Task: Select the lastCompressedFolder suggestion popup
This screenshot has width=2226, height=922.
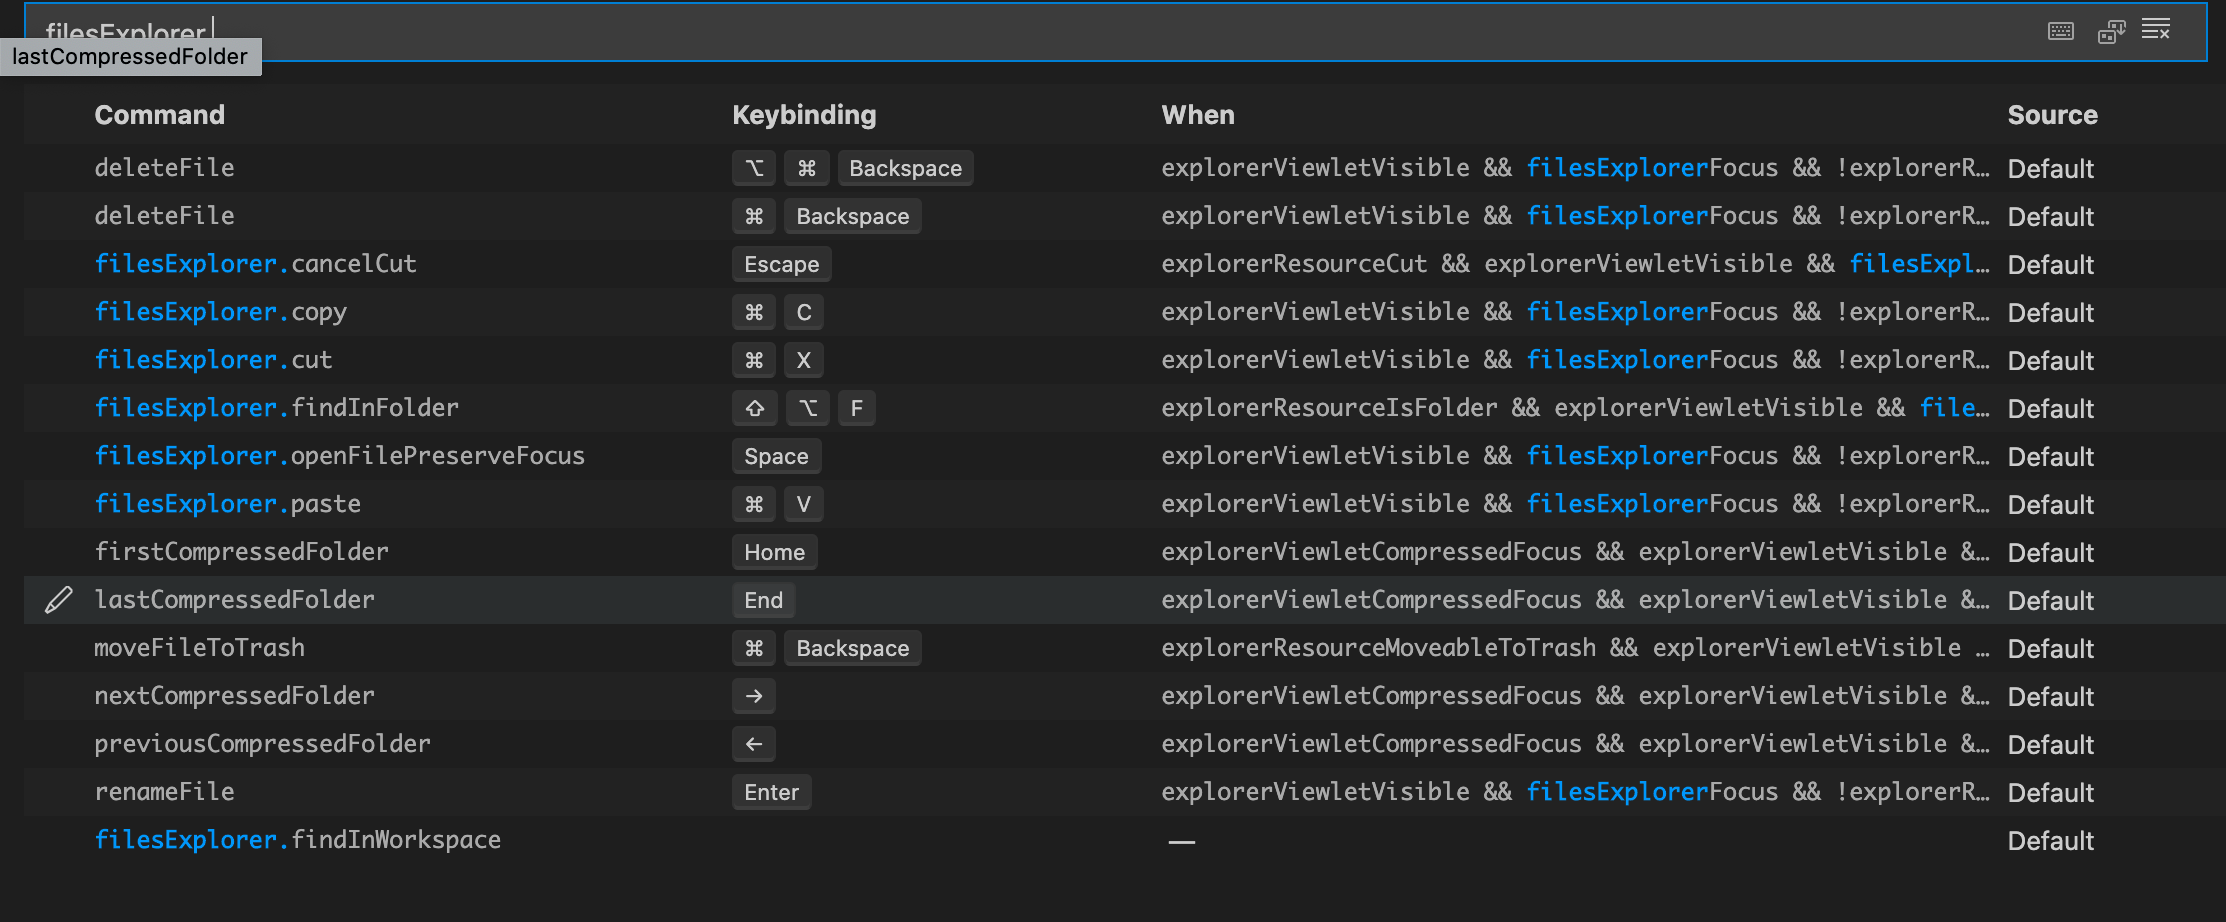Action: coord(130,57)
